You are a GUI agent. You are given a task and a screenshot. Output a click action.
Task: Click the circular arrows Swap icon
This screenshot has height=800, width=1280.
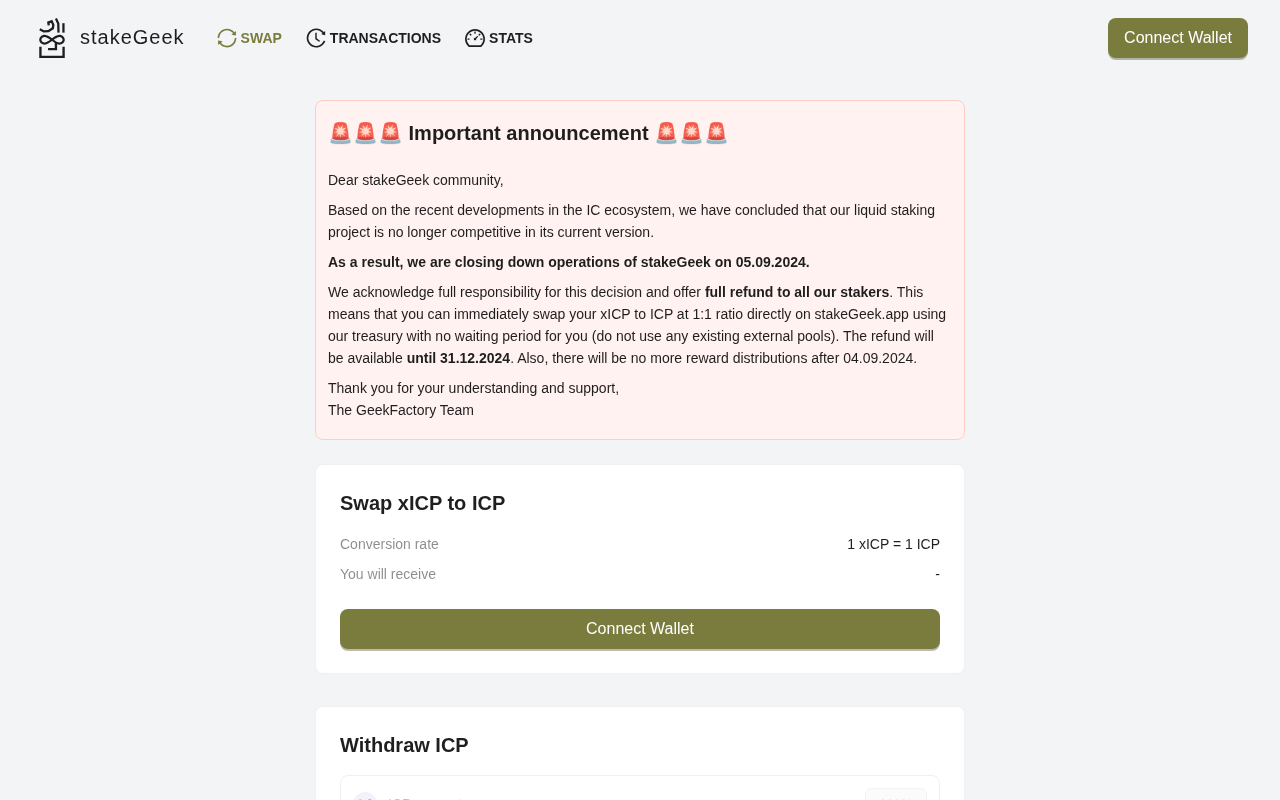click(227, 38)
